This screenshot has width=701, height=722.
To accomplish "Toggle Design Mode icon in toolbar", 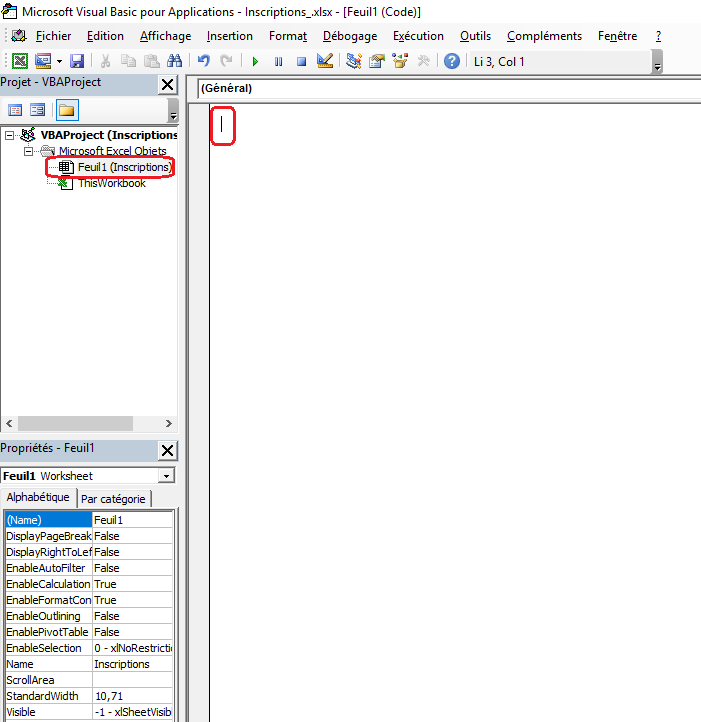I will [324, 61].
